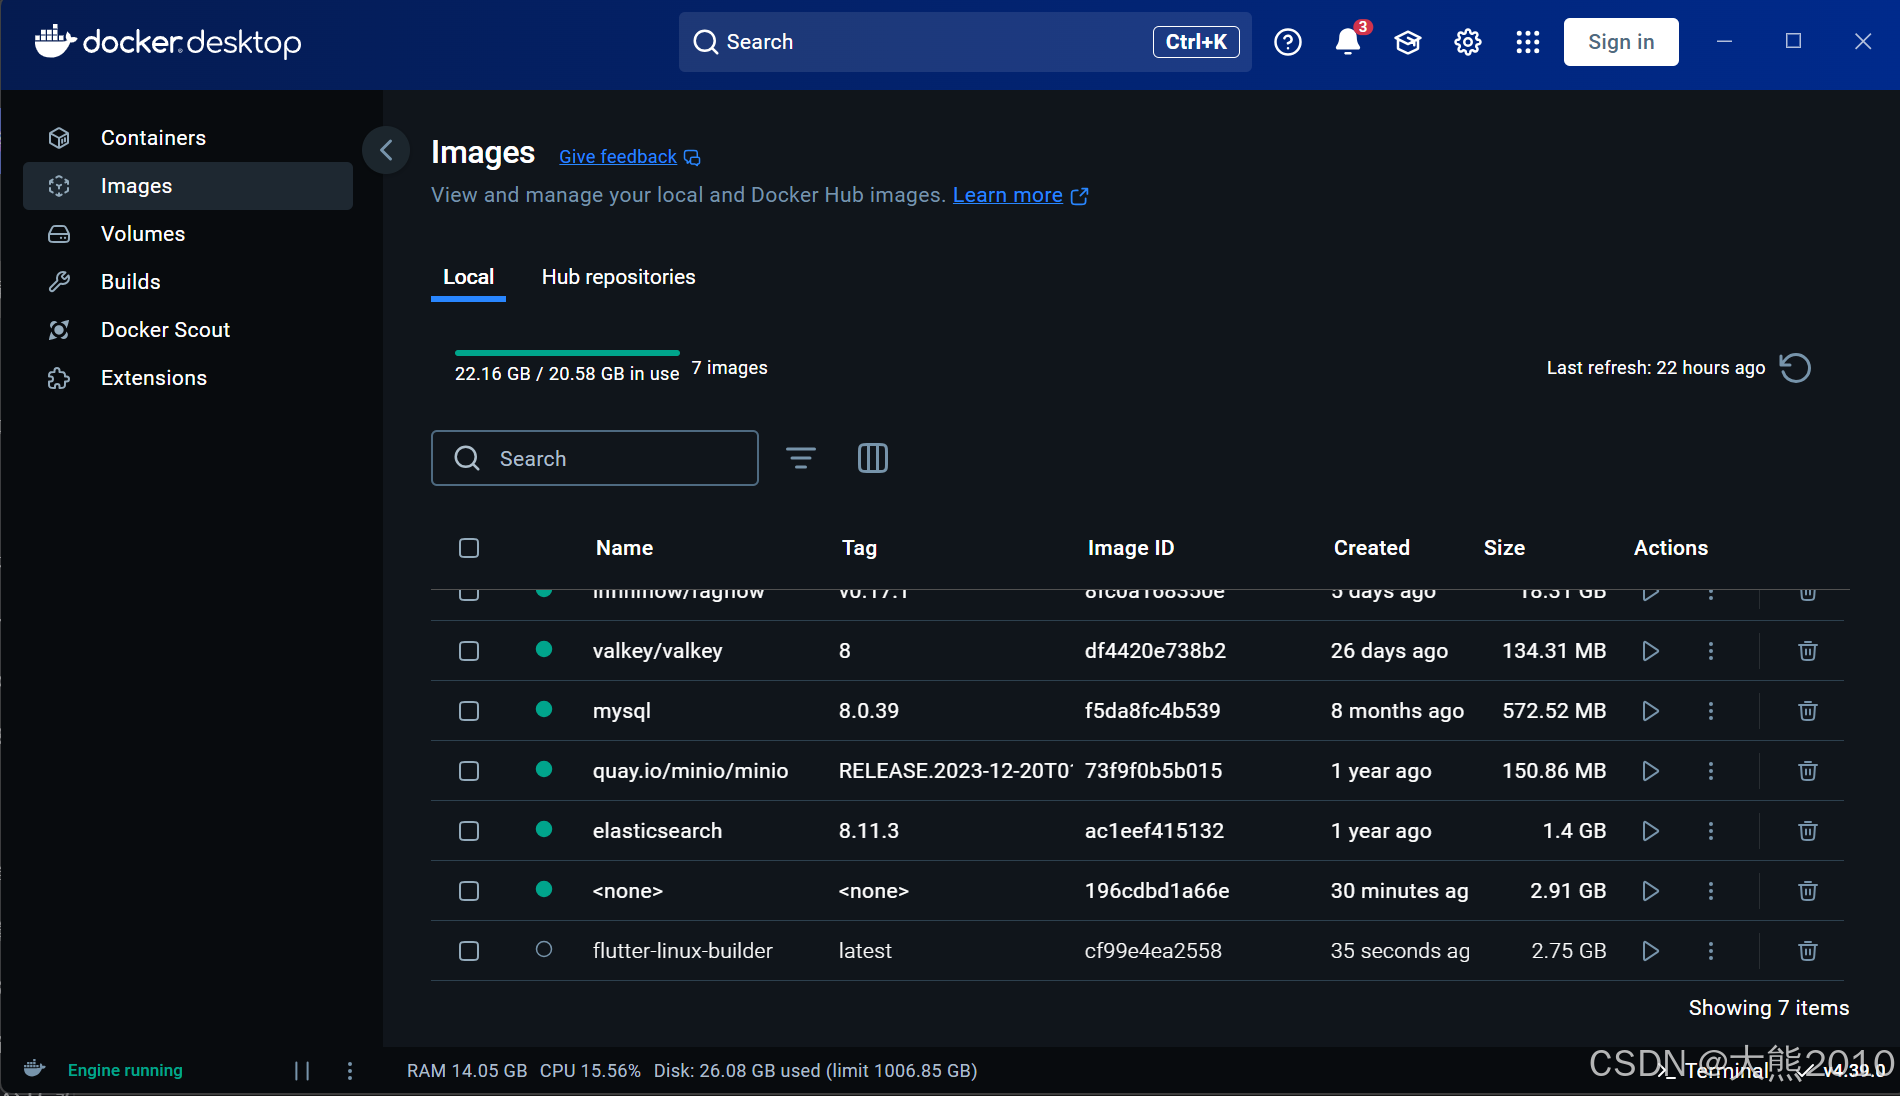Click the Sign in button
Image resolution: width=1900 pixels, height=1096 pixels.
tap(1620, 42)
